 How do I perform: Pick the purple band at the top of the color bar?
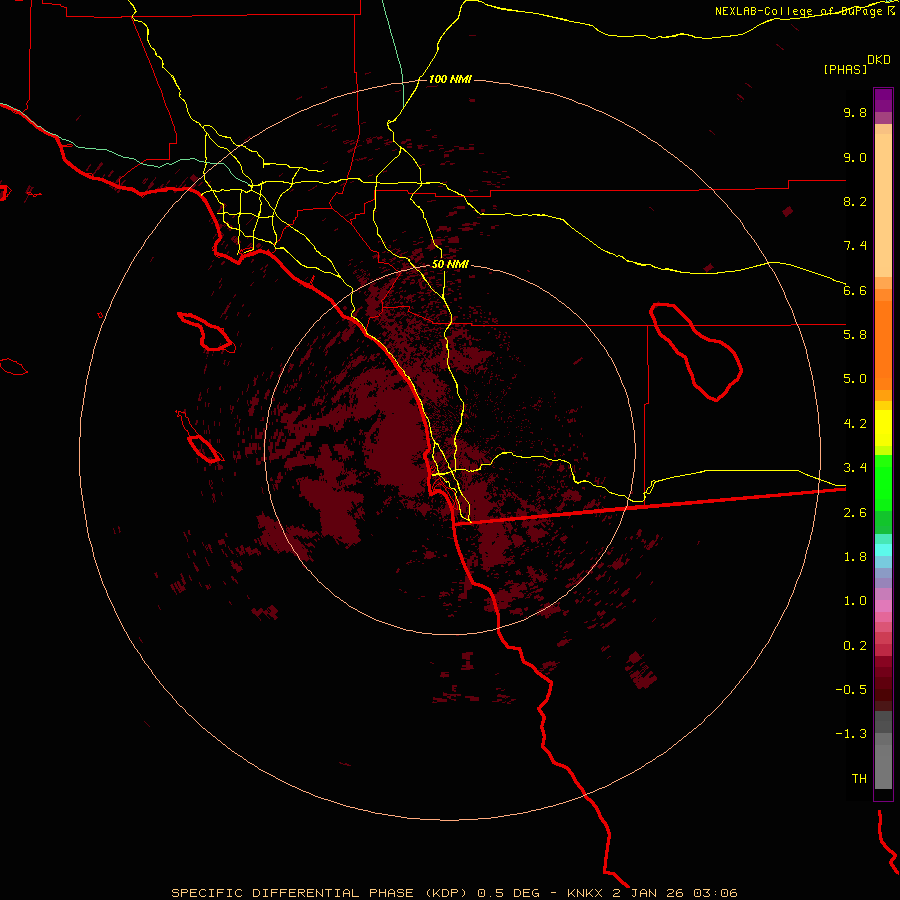point(883,100)
